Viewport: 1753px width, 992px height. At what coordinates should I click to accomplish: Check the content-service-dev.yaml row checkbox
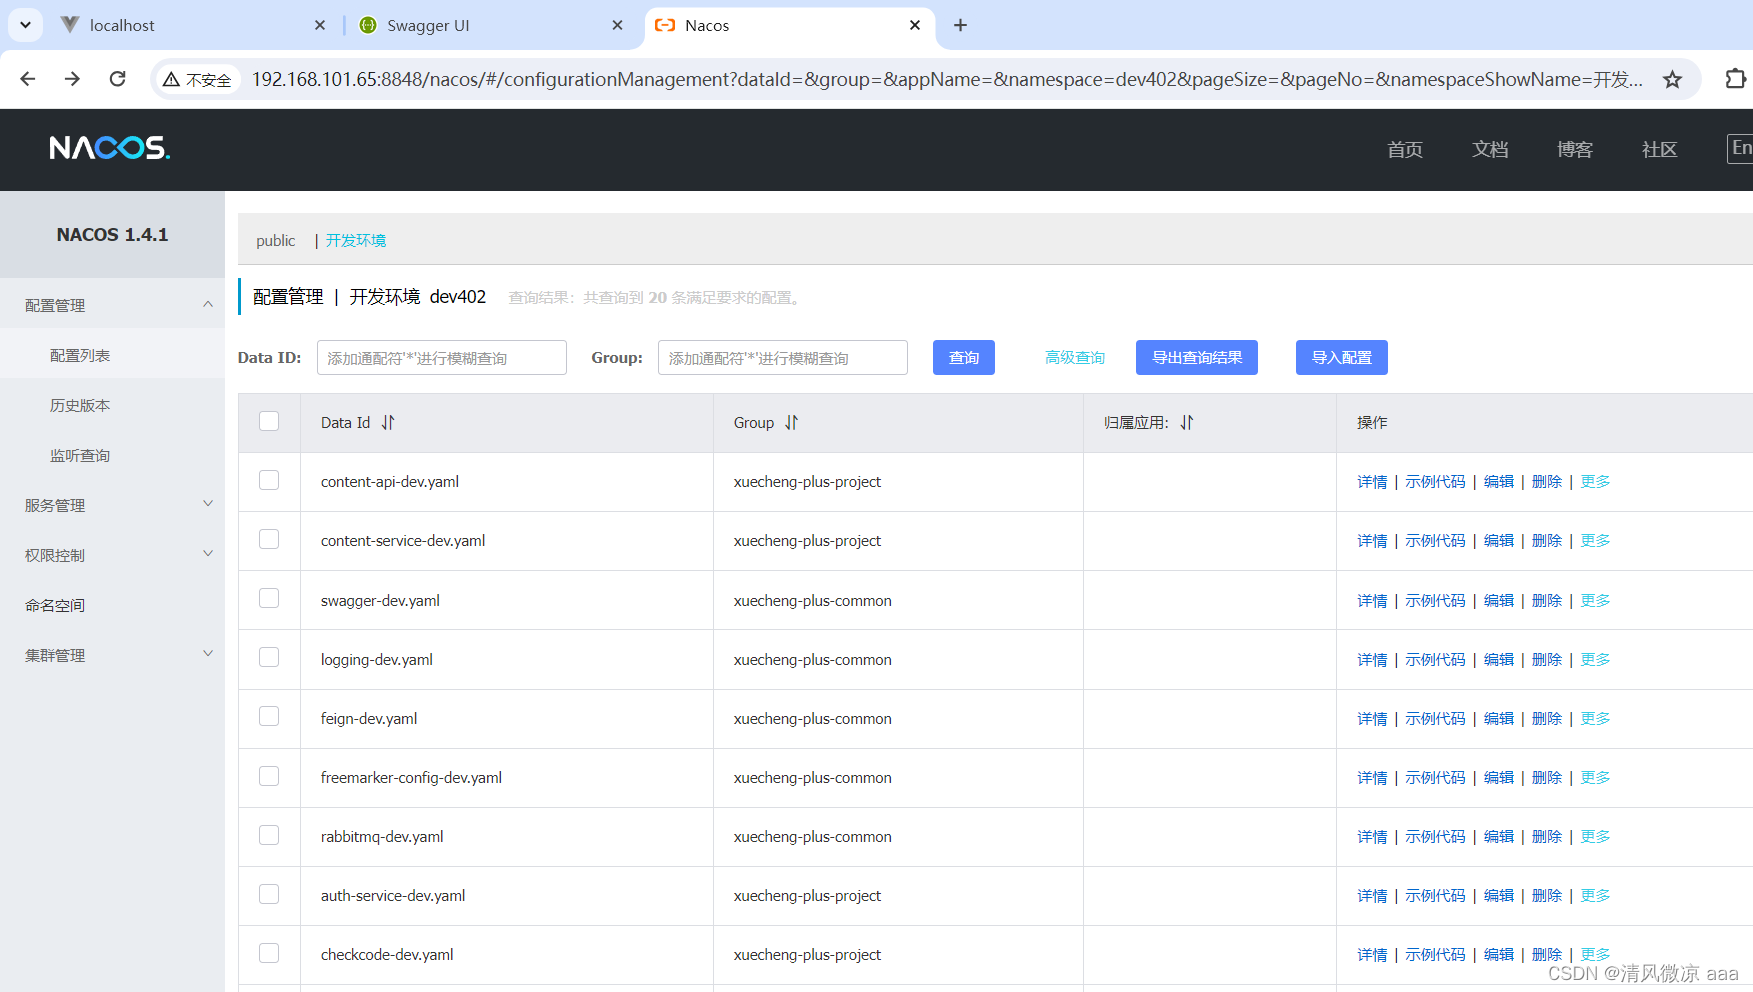(x=269, y=539)
